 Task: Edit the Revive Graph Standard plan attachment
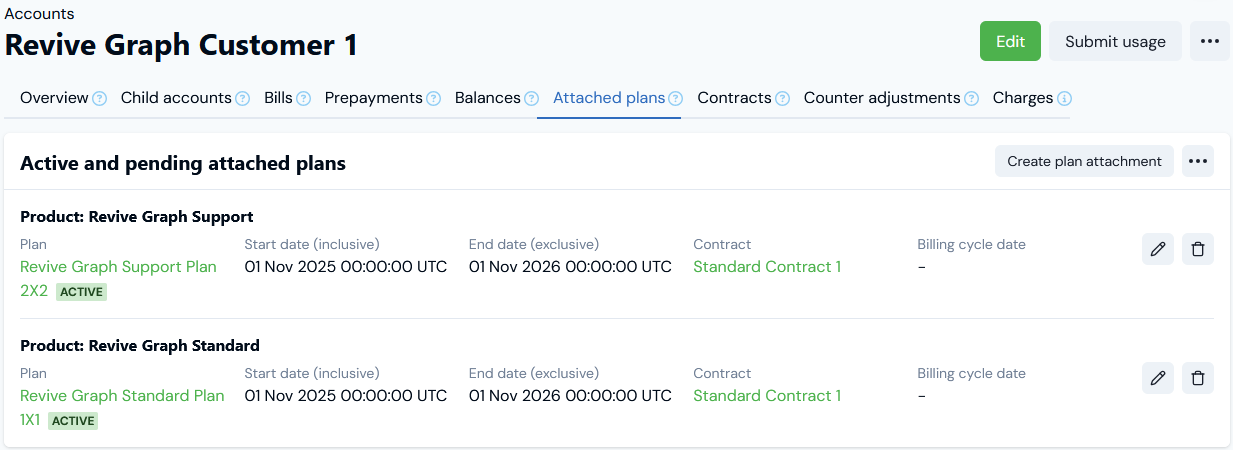tap(1158, 378)
